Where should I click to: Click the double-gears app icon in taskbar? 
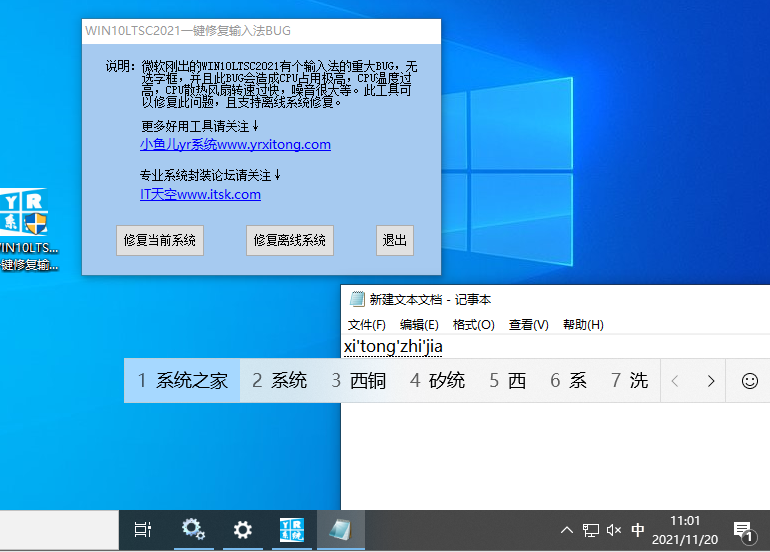coord(193,531)
